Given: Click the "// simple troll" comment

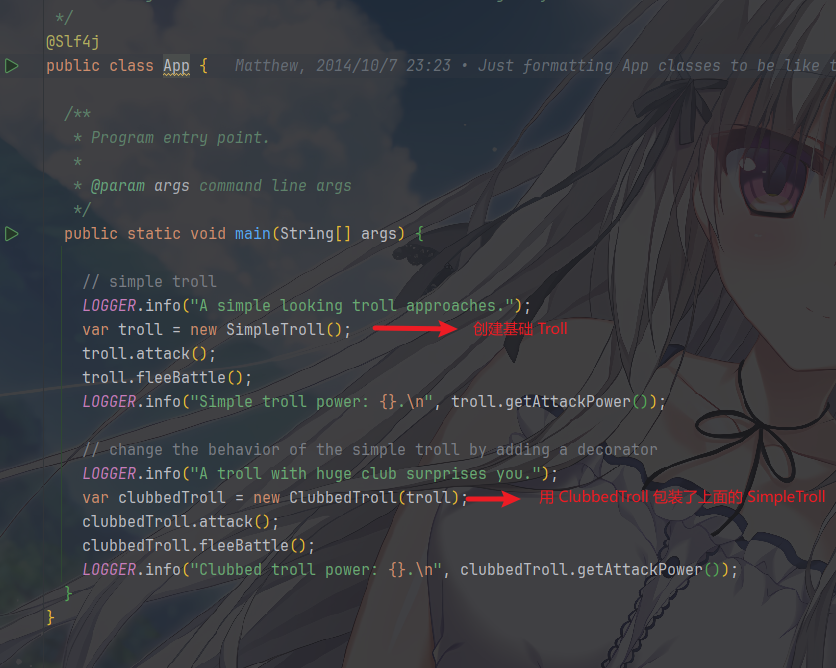Looking at the screenshot, I should tap(149, 281).
